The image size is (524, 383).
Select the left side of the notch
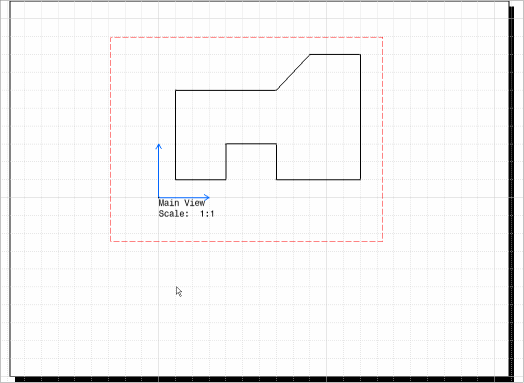[x=226, y=162]
